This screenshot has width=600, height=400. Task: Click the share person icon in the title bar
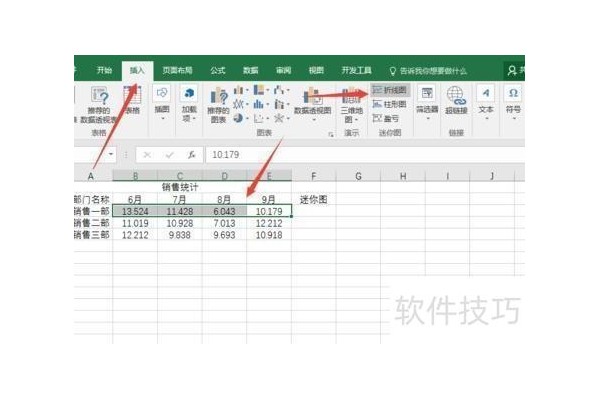pyautogui.click(x=512, y=70)
